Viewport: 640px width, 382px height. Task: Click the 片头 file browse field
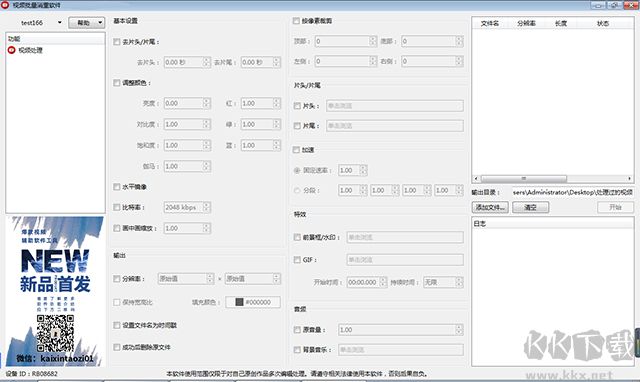pos(395,106)
